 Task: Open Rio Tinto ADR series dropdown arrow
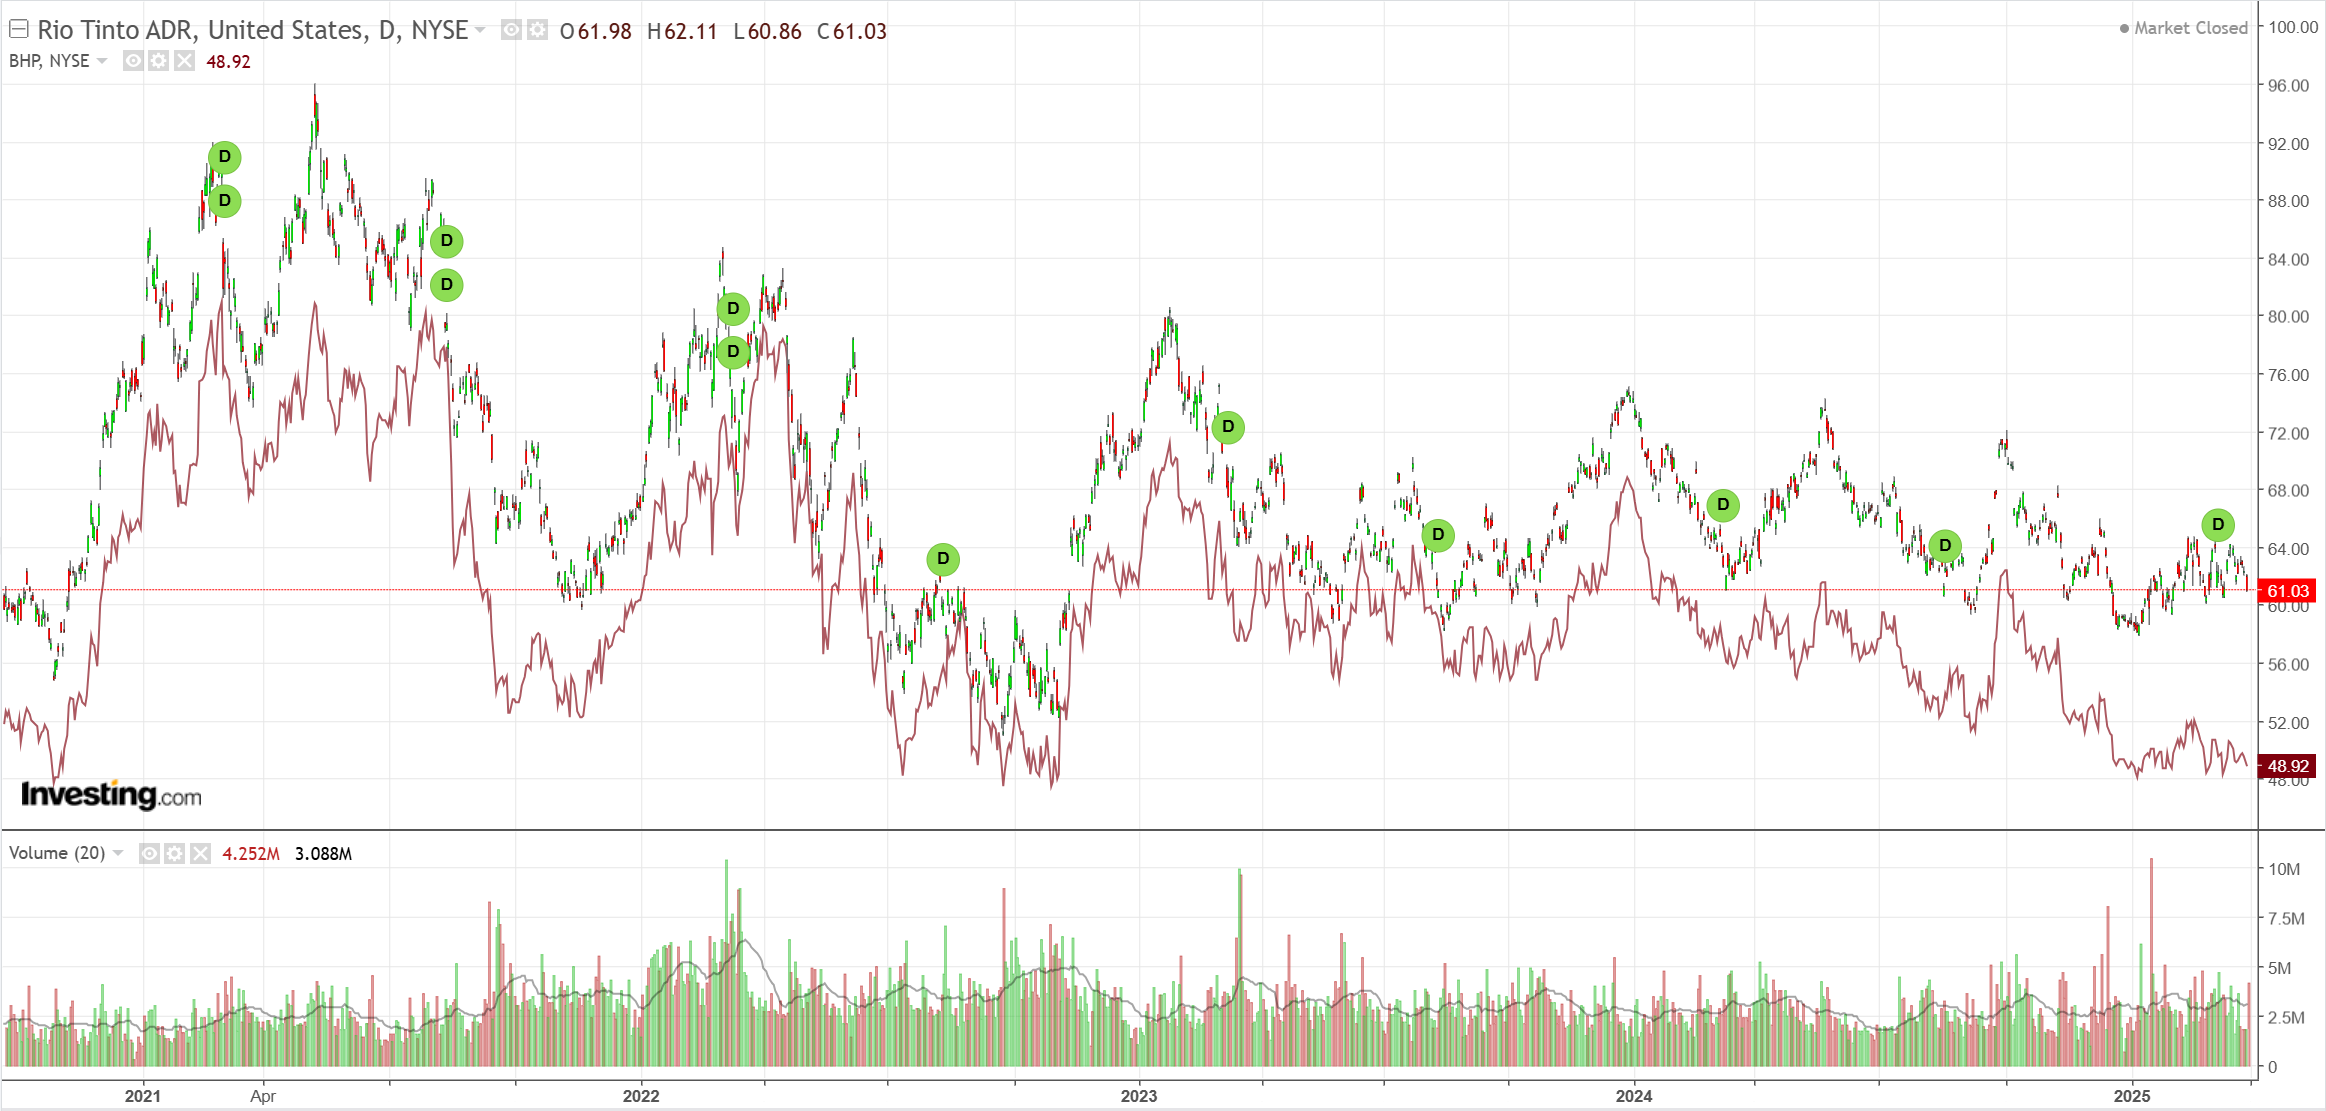[x=481, y=30]
